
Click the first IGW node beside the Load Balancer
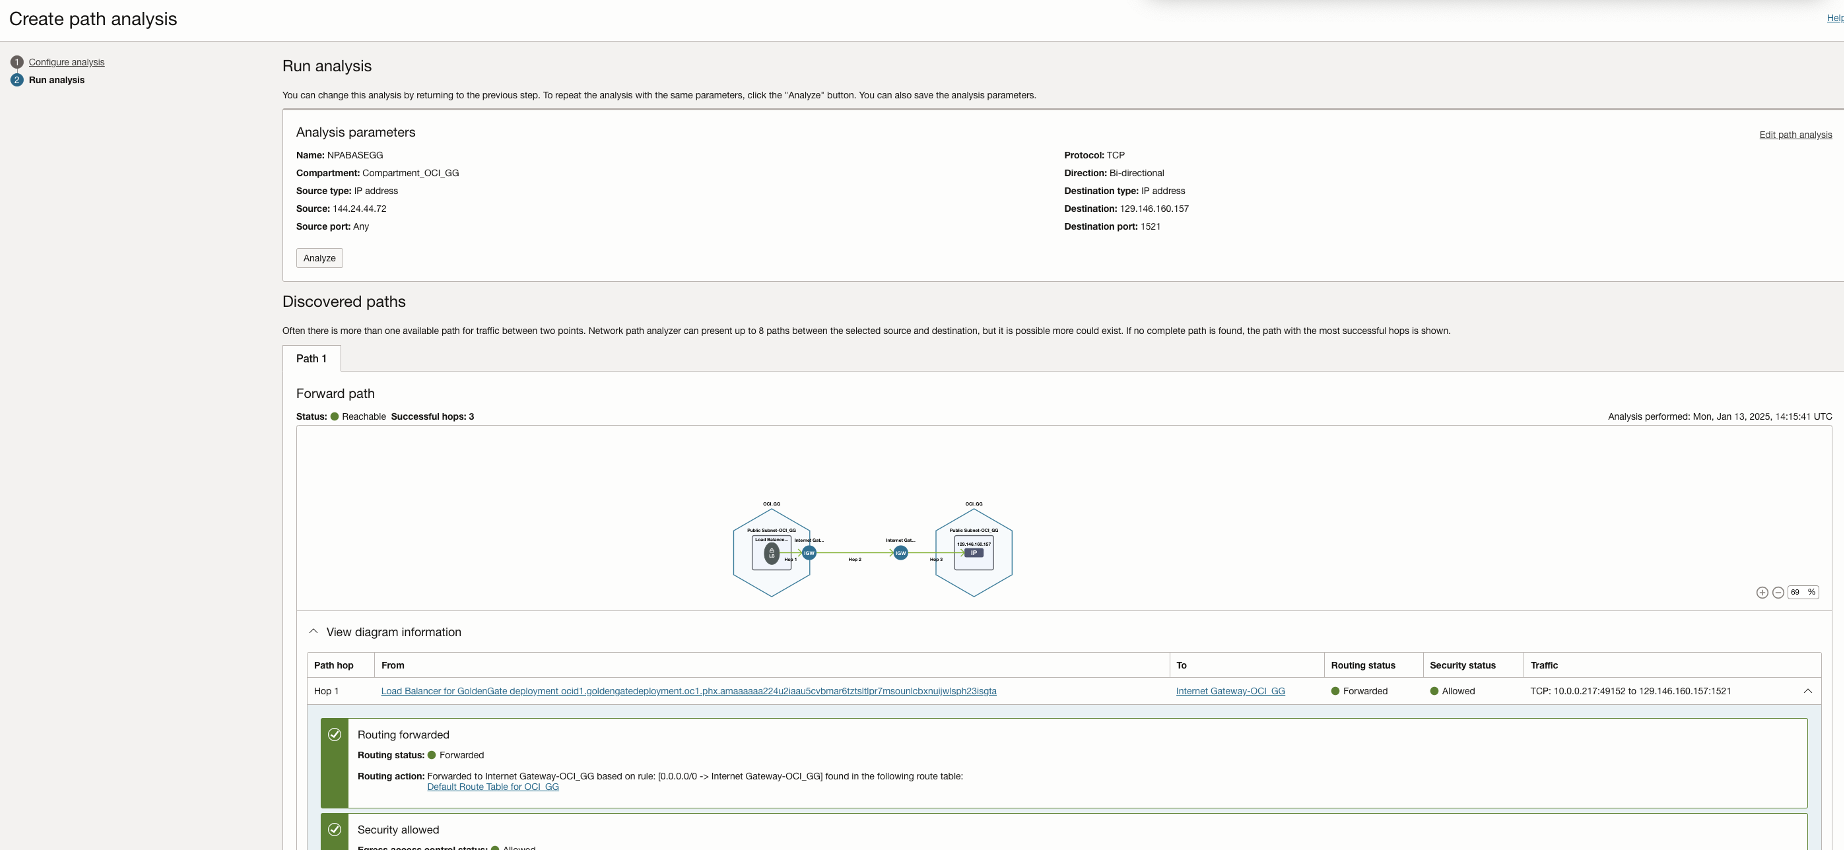(809, 552)
